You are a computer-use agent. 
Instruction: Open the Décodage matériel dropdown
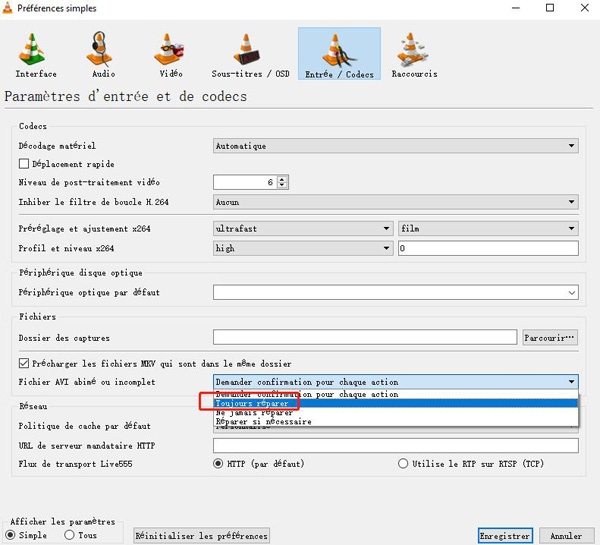click(x=396, y=146)
